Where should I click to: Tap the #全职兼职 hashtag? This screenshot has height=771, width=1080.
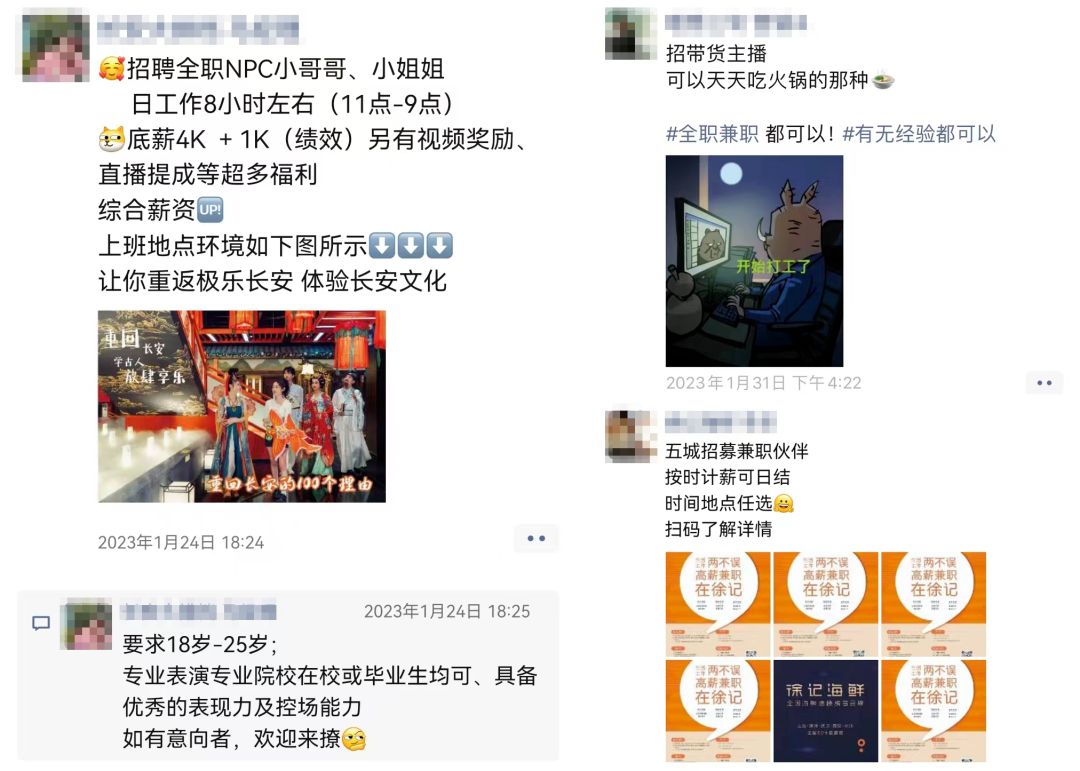click(x=712, y=134)
